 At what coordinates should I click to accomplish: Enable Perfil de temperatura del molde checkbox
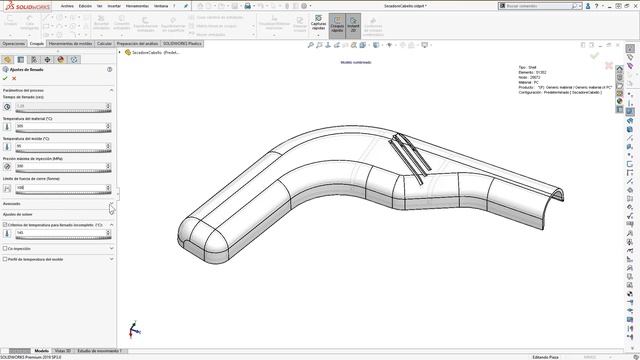pos(5,259)
